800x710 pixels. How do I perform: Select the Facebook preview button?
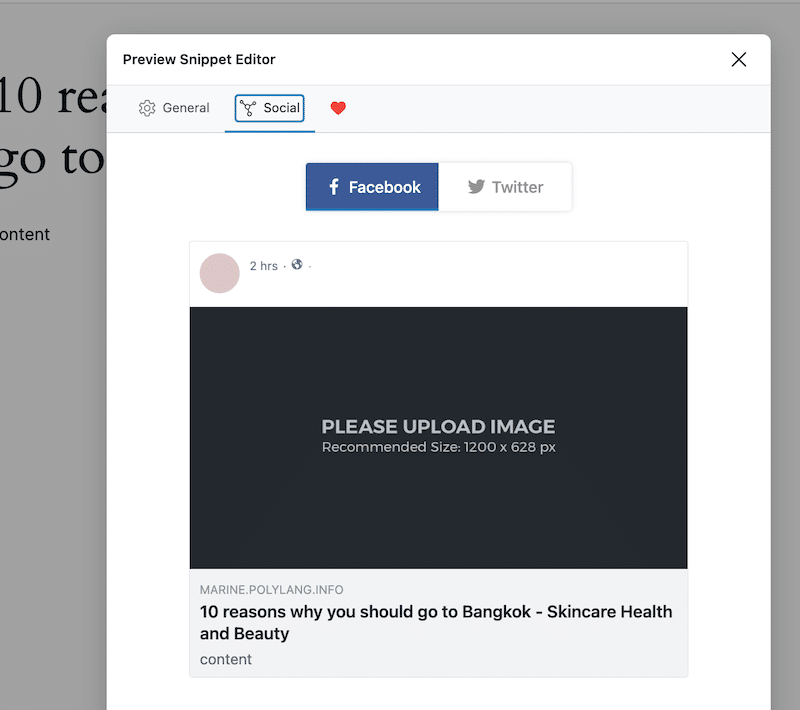click(x=372, y=187)
